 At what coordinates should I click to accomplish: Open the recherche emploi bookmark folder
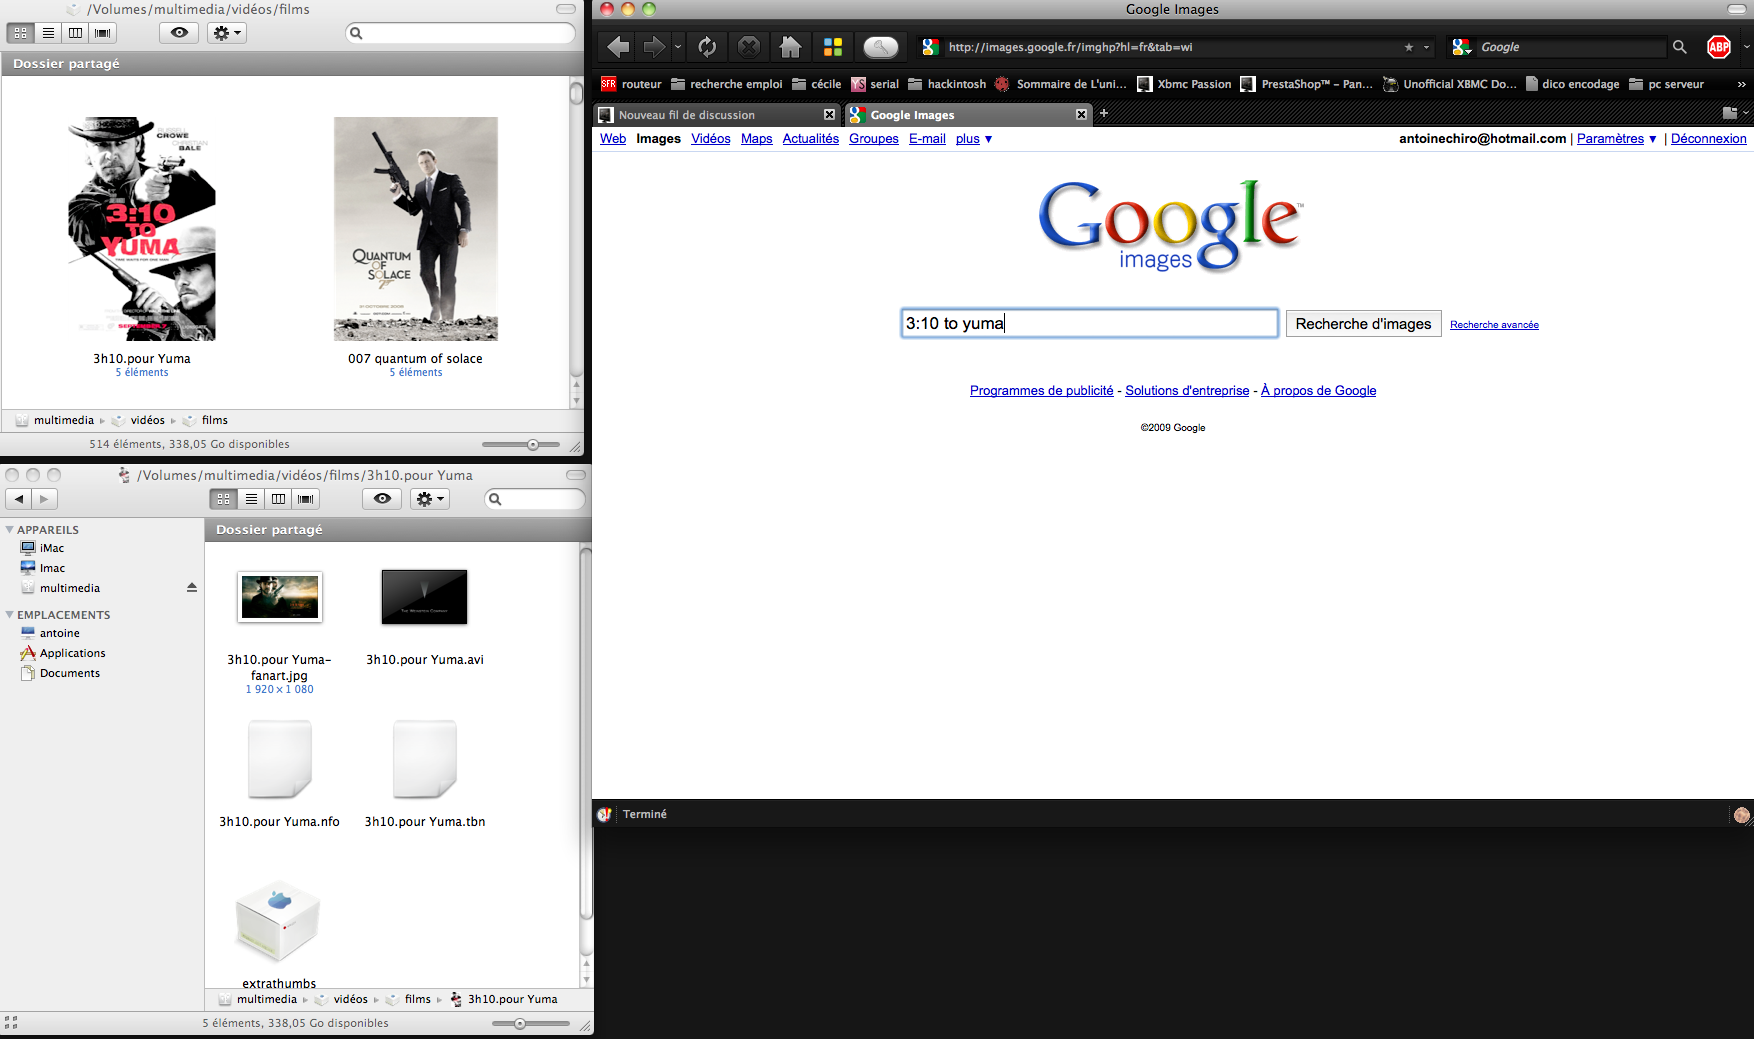[x=727, y=84]
